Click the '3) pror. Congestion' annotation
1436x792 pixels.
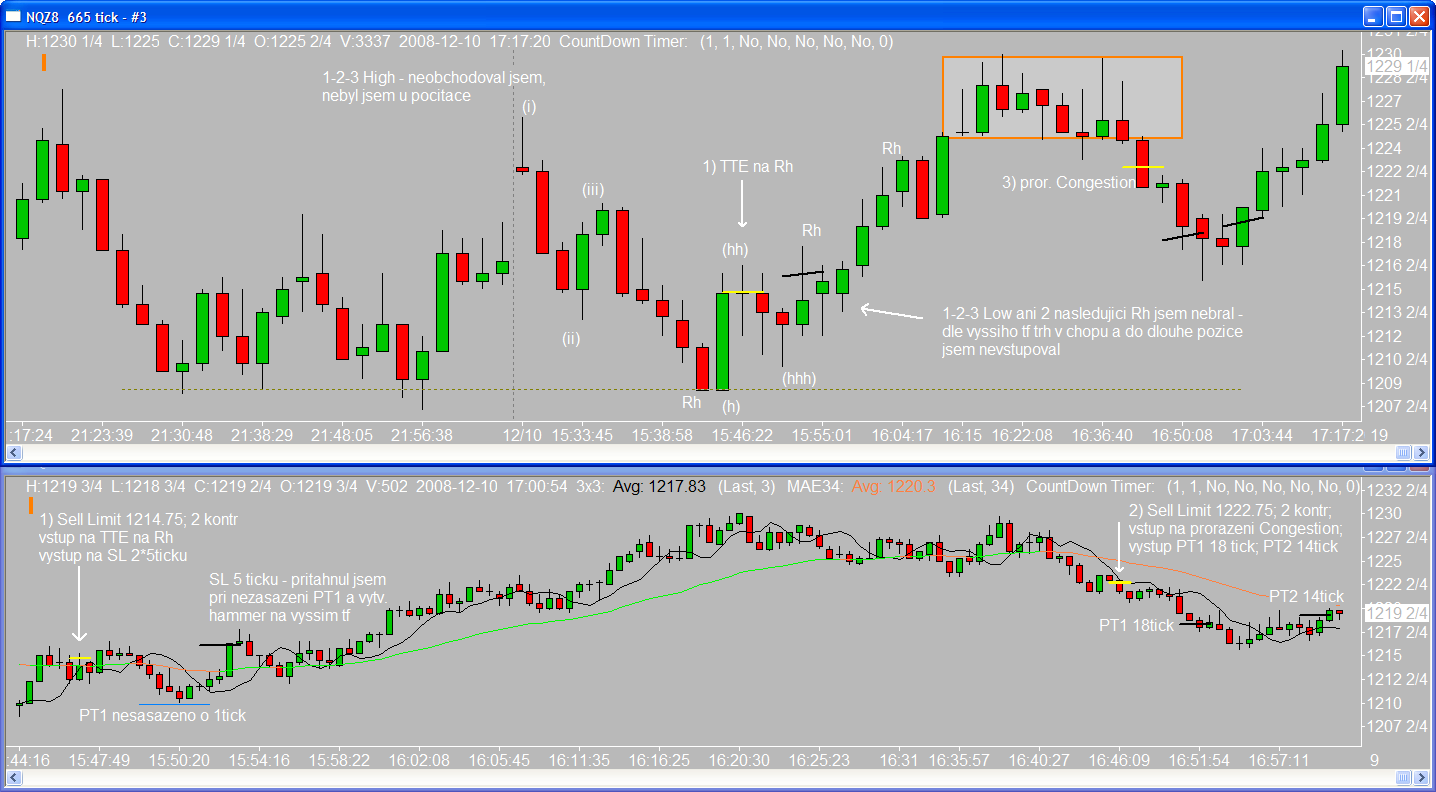click(1069, 182)
